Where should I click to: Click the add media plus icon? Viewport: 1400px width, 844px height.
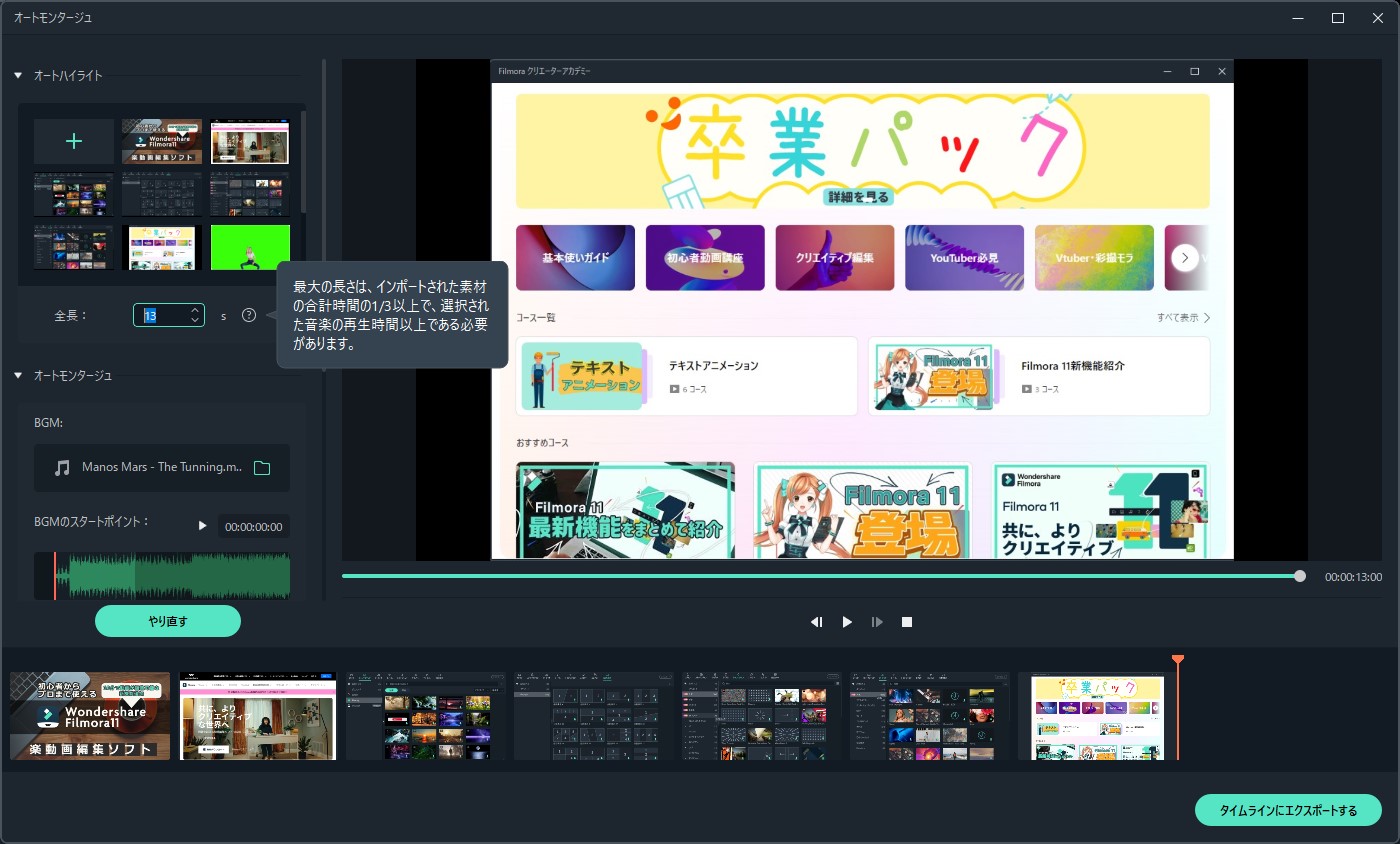pyautogui.click(x=73, y=142)
